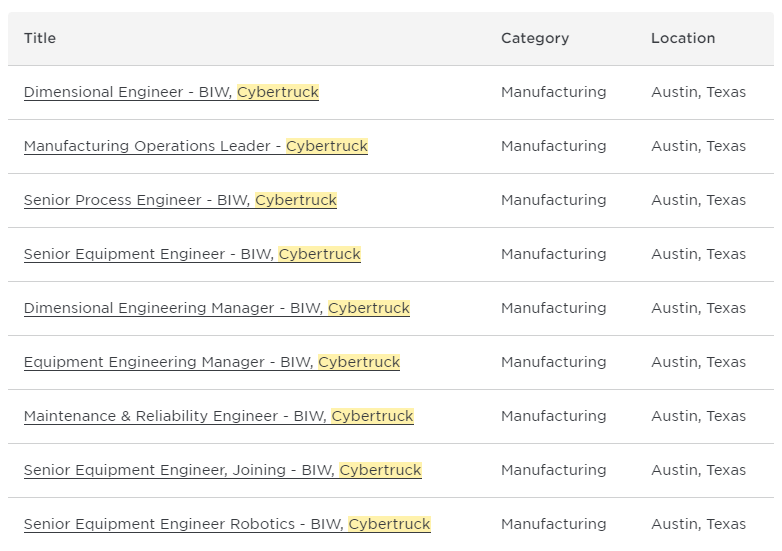Click Austin, Texas in Dimensional Engineering Manager row

pos(698,308)
